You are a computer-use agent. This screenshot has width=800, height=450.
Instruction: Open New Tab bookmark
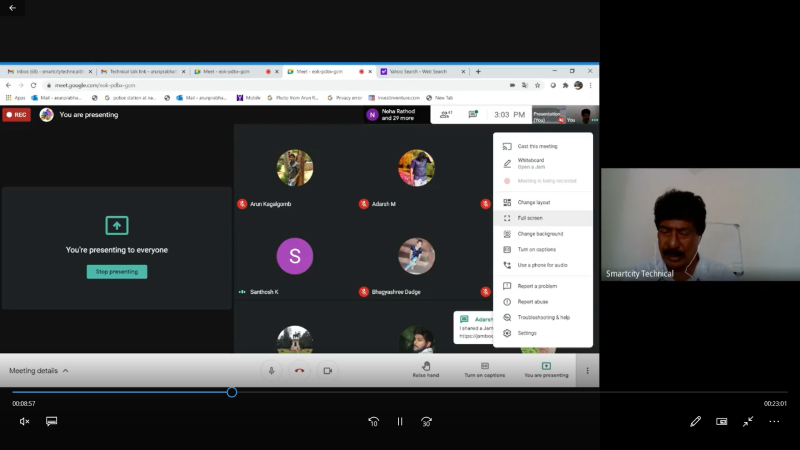[439, 97]
